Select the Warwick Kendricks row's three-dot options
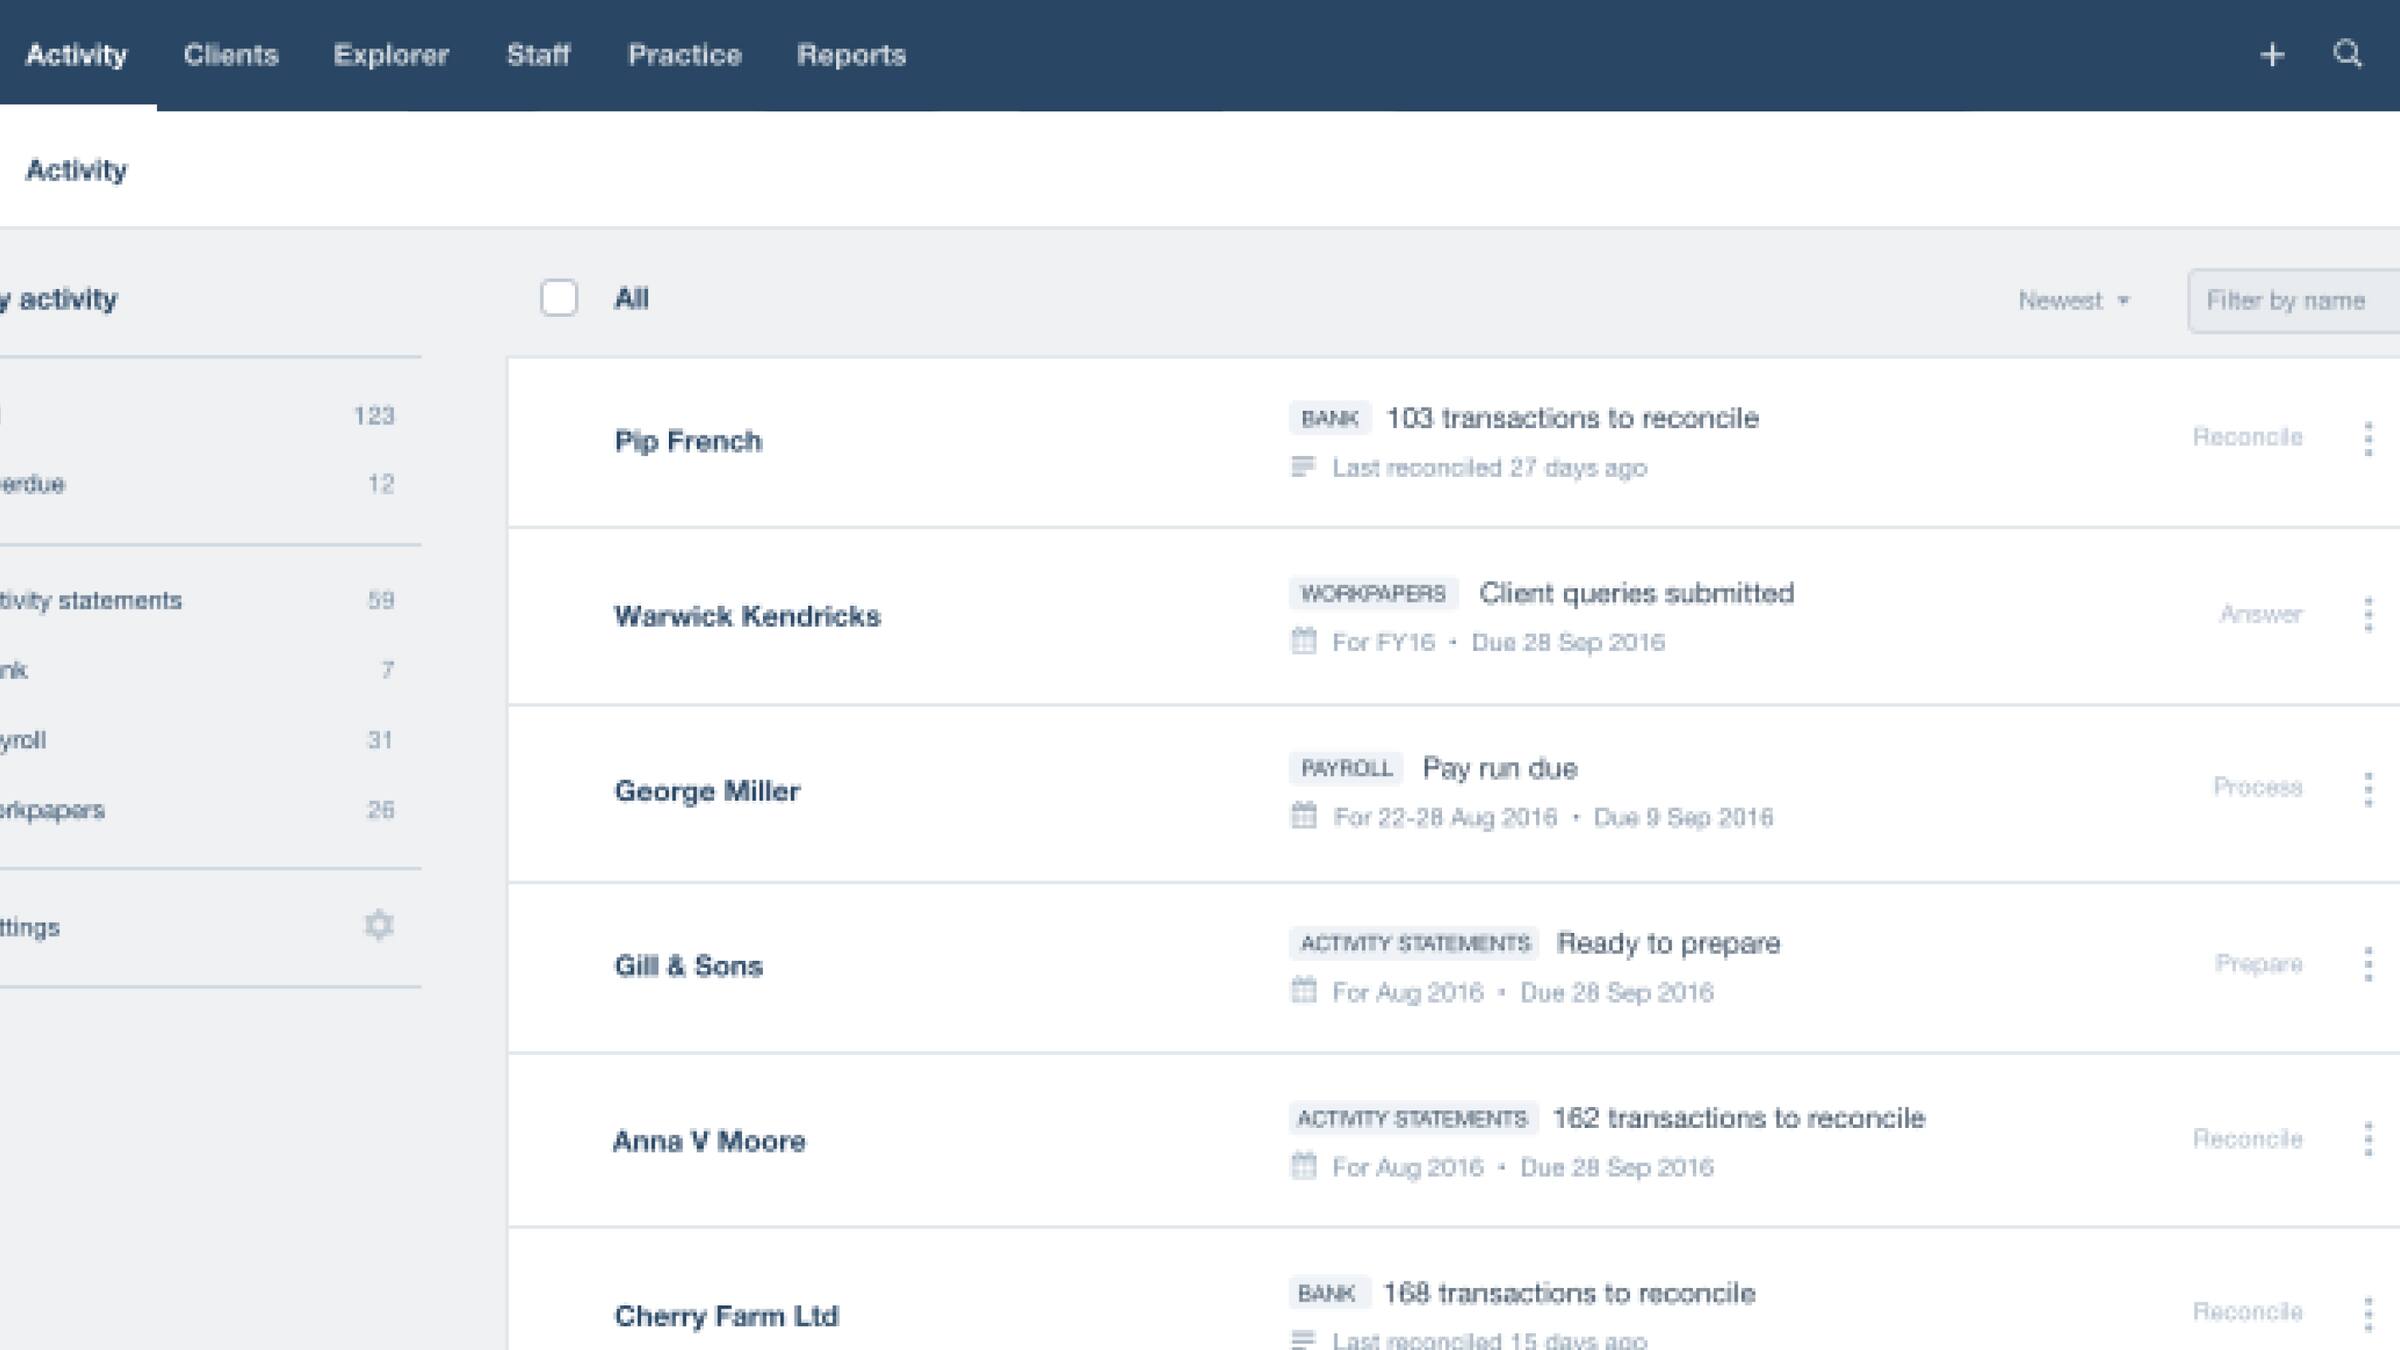Viewport: 2400px width, 1350px height. [x=2368, y=614]
